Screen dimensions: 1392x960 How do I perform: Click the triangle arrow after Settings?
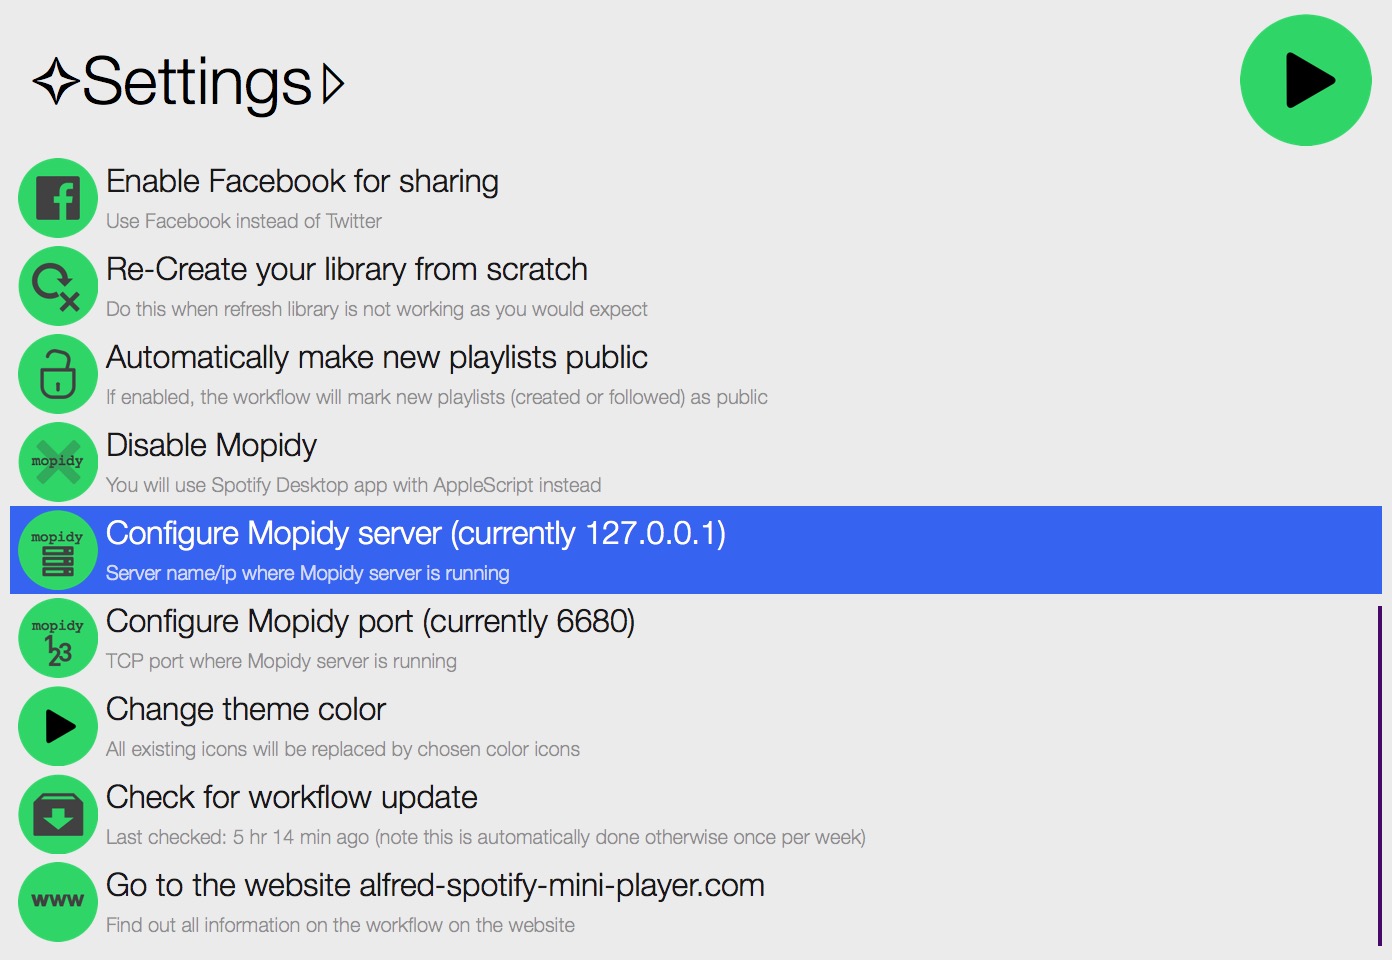point(334,84)
